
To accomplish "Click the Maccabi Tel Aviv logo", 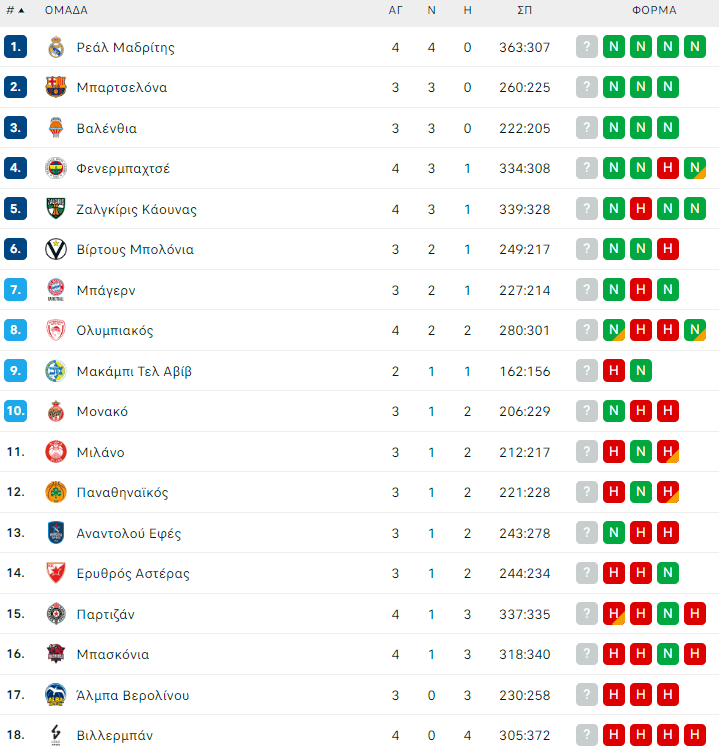I will [56, 371].
